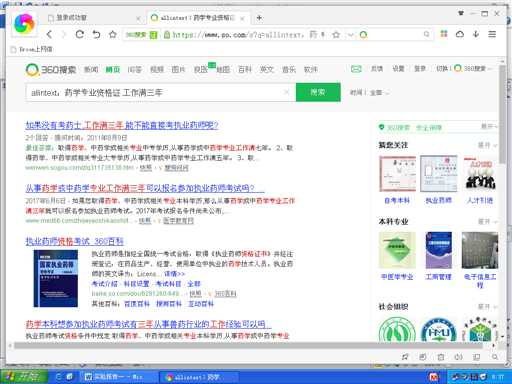Open the 考试科目 sublink
The width and height of the screenshot is (512, 384).
point(168,284)
